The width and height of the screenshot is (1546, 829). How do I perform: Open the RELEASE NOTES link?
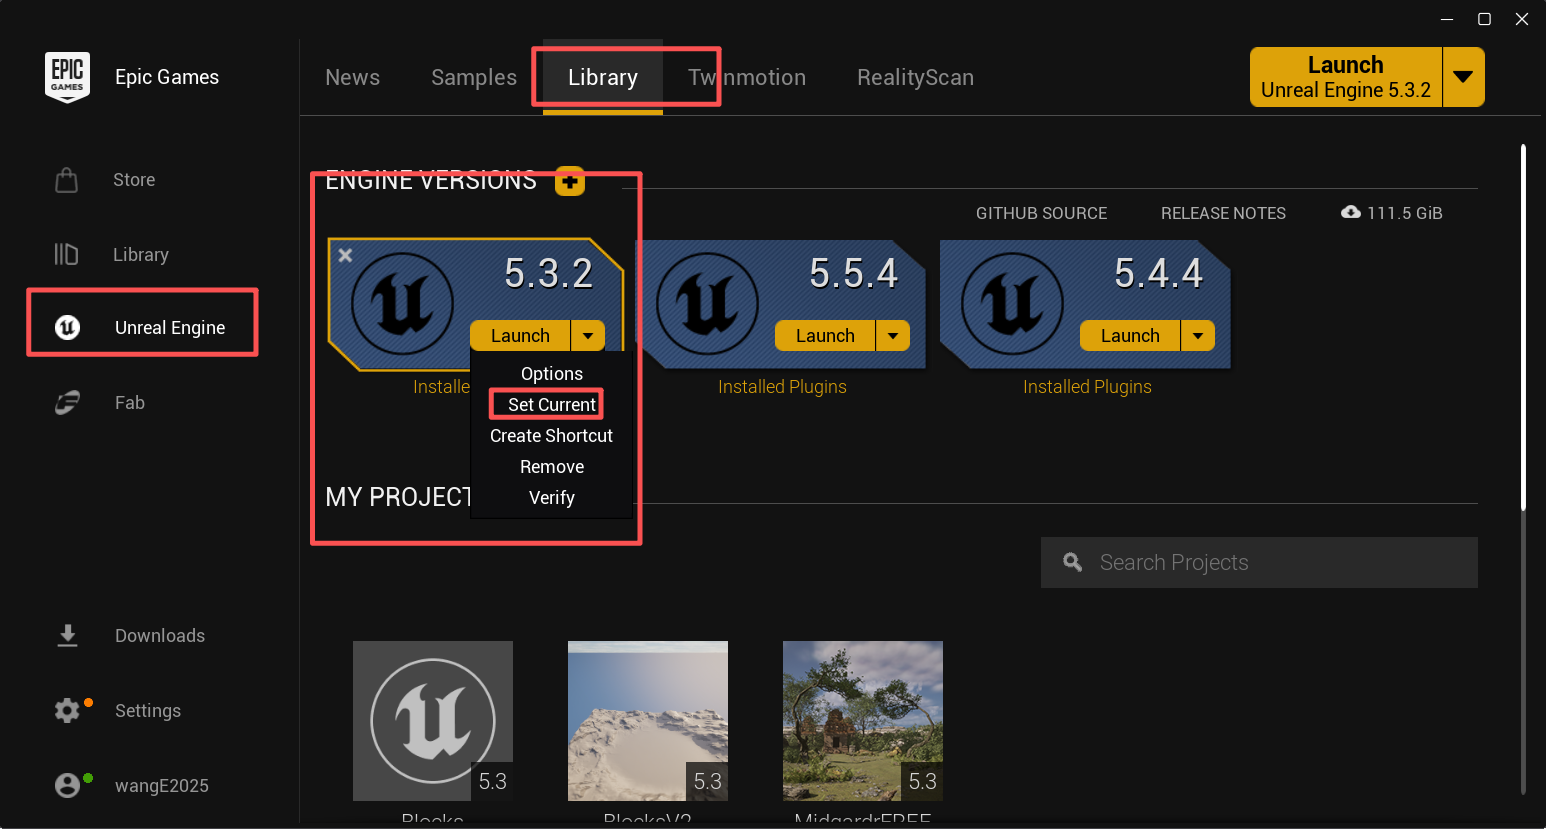coord(1223,213)
